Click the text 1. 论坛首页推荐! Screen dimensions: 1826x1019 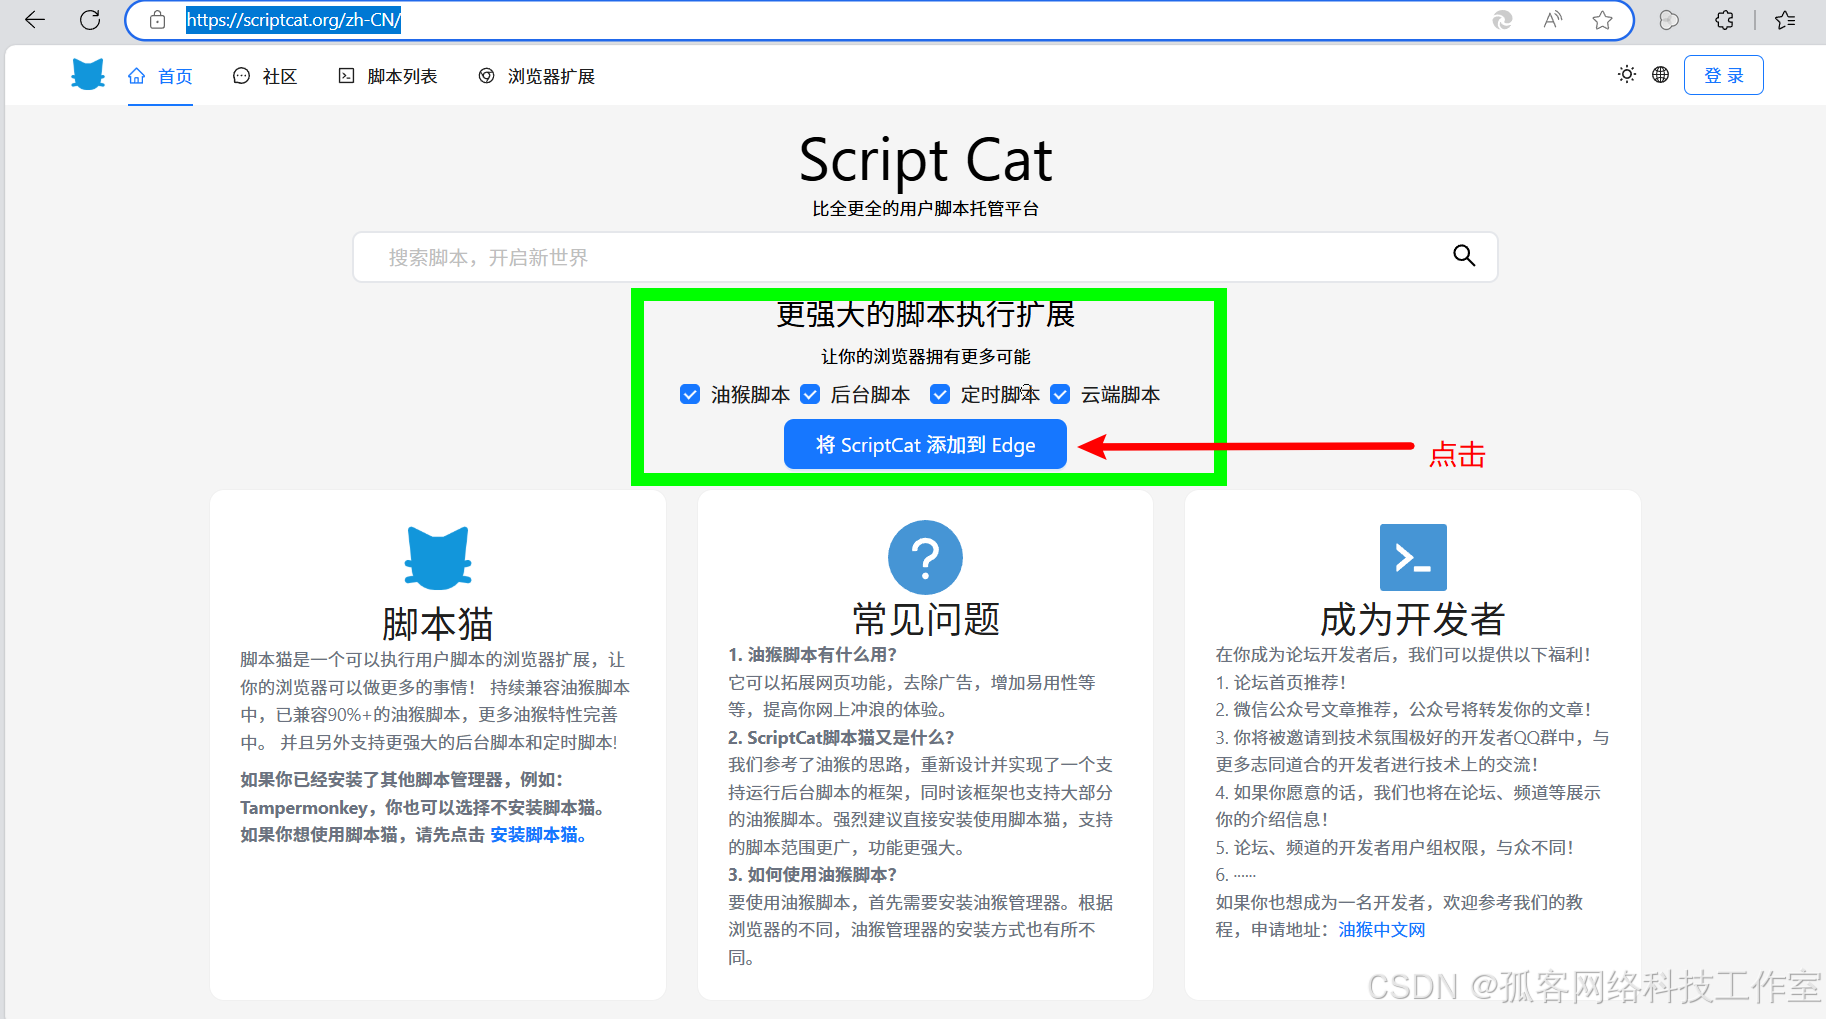point(1281,683)
